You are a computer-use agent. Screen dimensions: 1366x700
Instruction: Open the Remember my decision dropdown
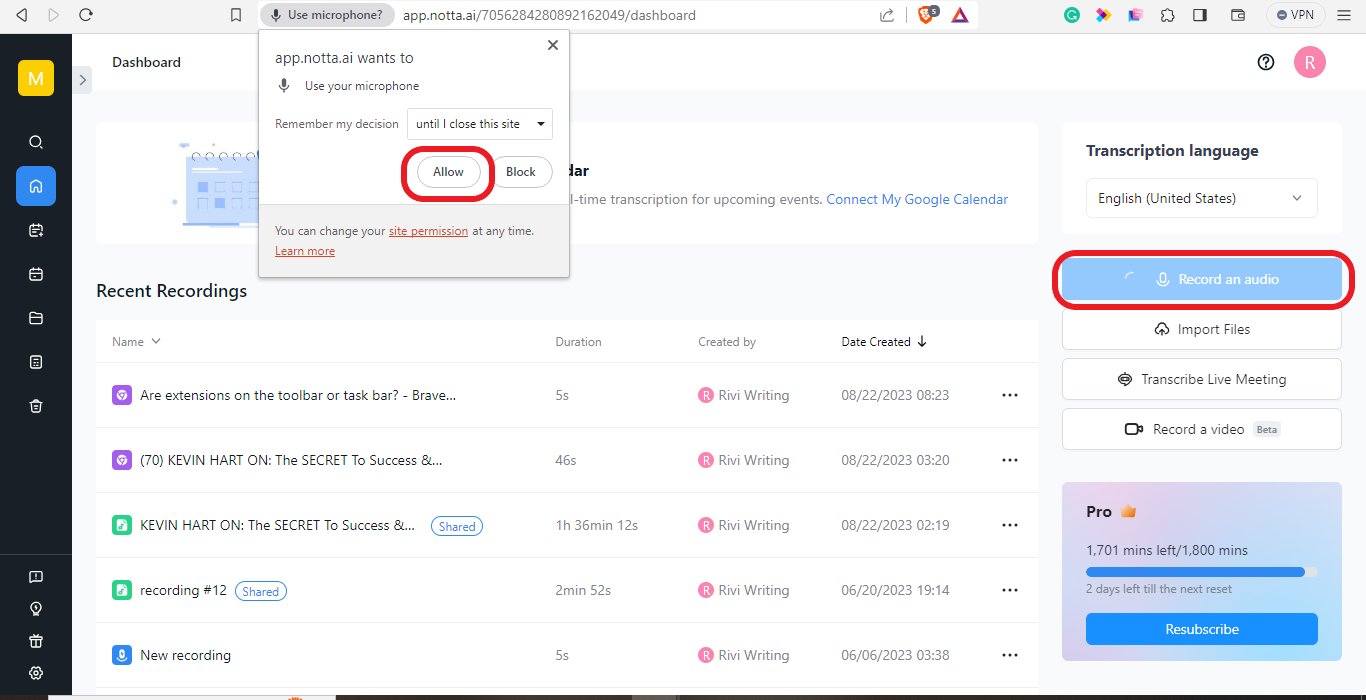(x=480, y=124)
